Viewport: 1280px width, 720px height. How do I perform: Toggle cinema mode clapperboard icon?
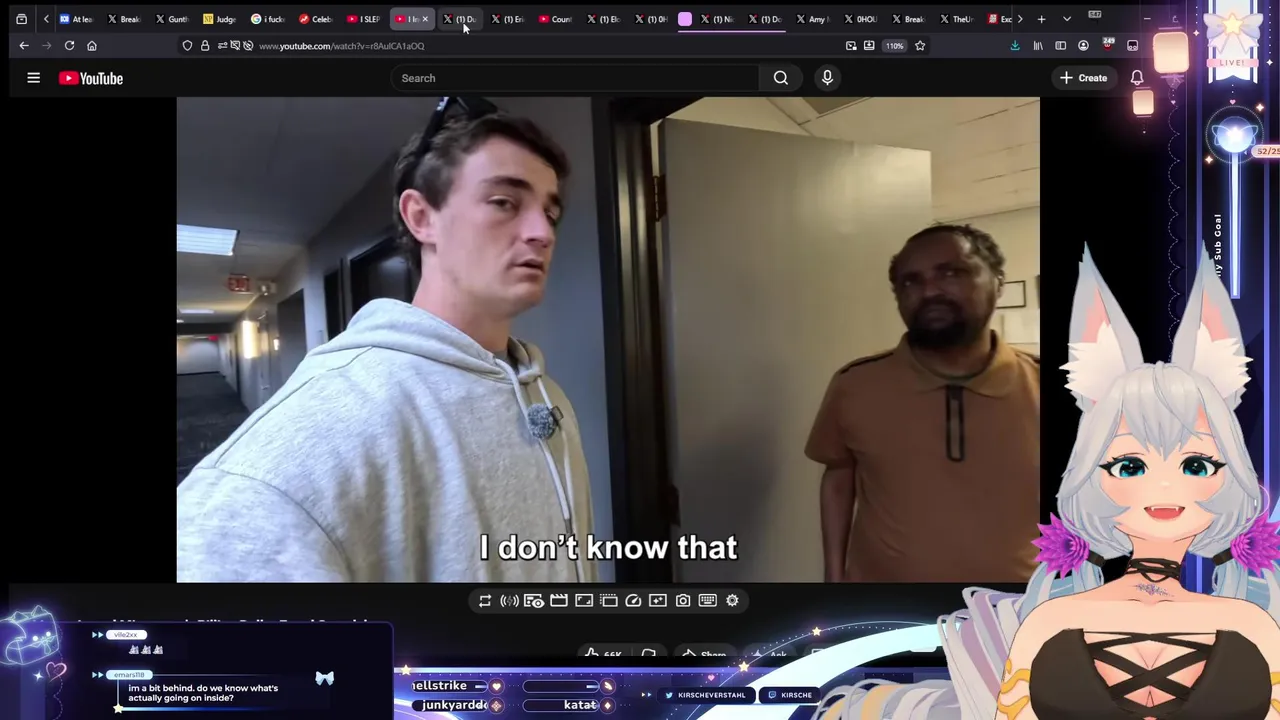559,601
